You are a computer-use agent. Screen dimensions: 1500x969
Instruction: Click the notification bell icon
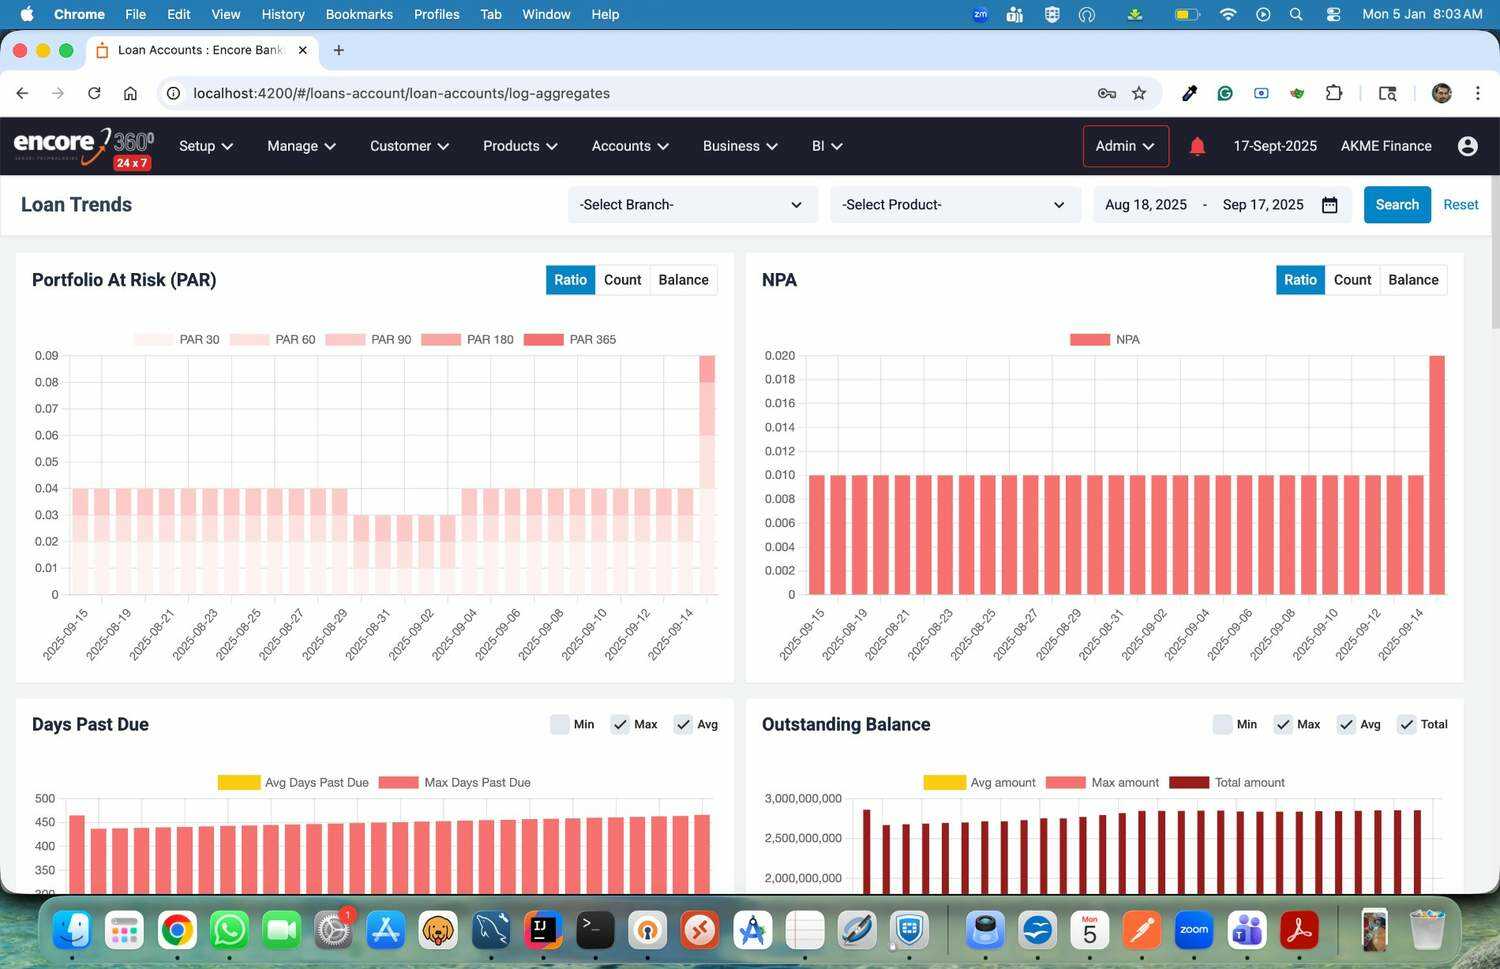[x=1197, y=146]
